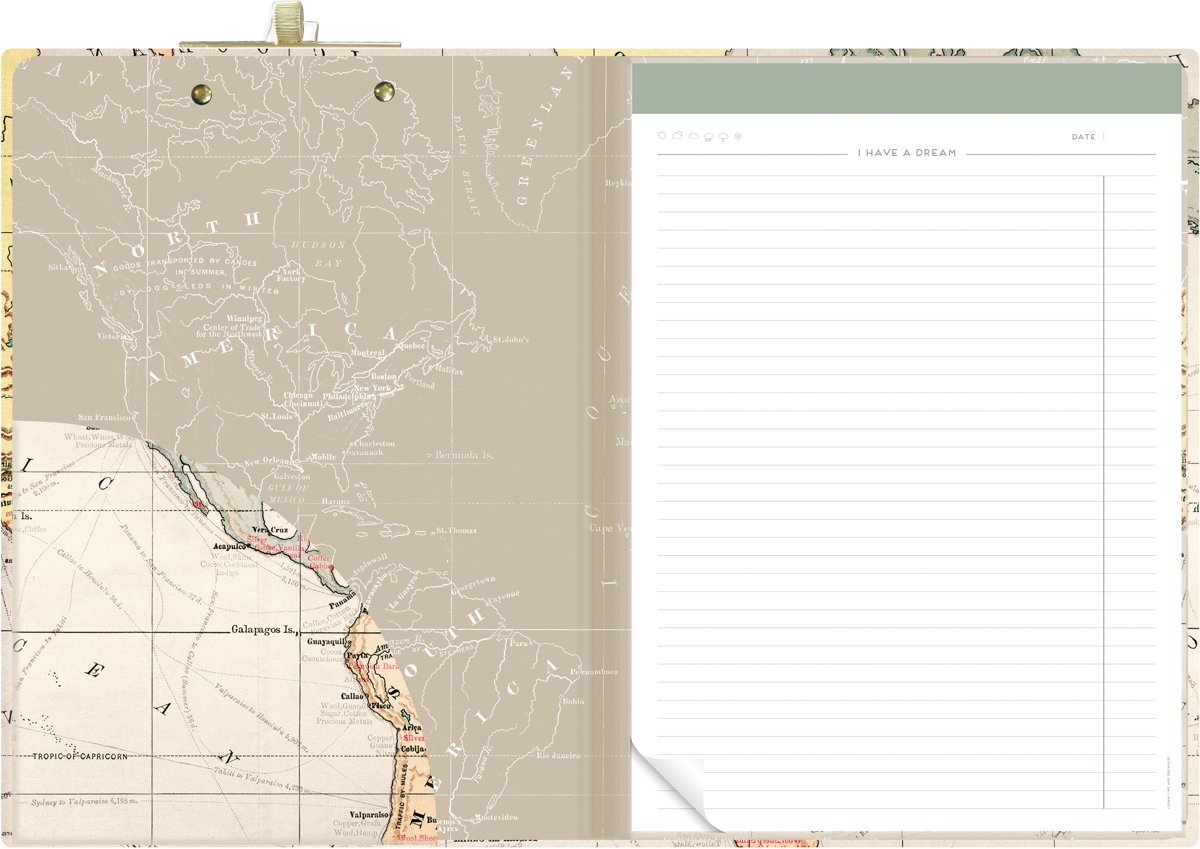Click the left brass rivet

201,93
